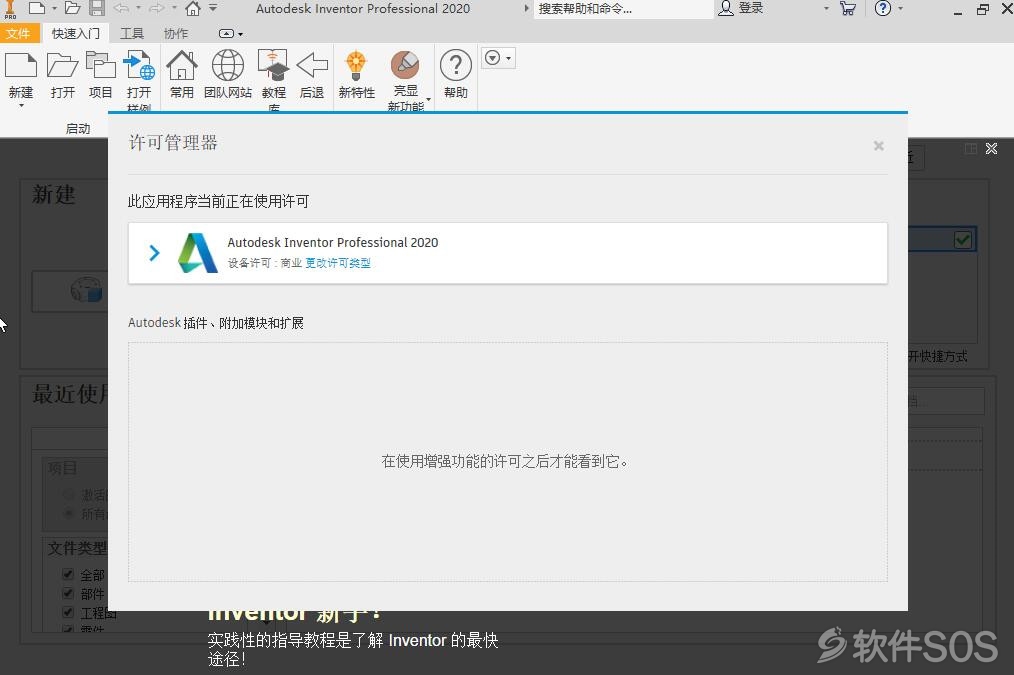The image size is (1014, 675).
Task: Click the quick access Save disk icon
Action: tap(97, 8)
